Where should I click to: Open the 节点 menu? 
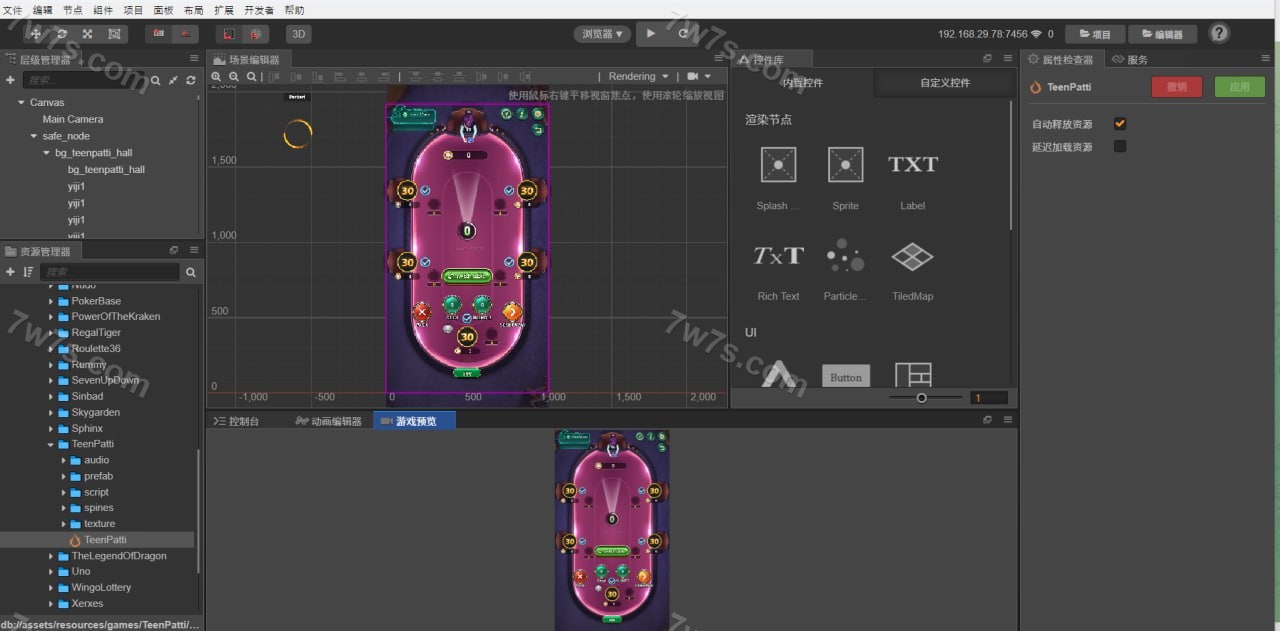coord(73,9)
